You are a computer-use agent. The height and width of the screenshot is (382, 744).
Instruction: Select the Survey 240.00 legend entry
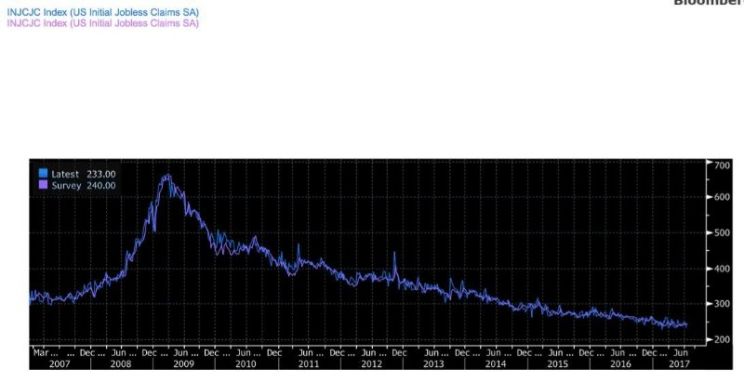coord(77,186)
